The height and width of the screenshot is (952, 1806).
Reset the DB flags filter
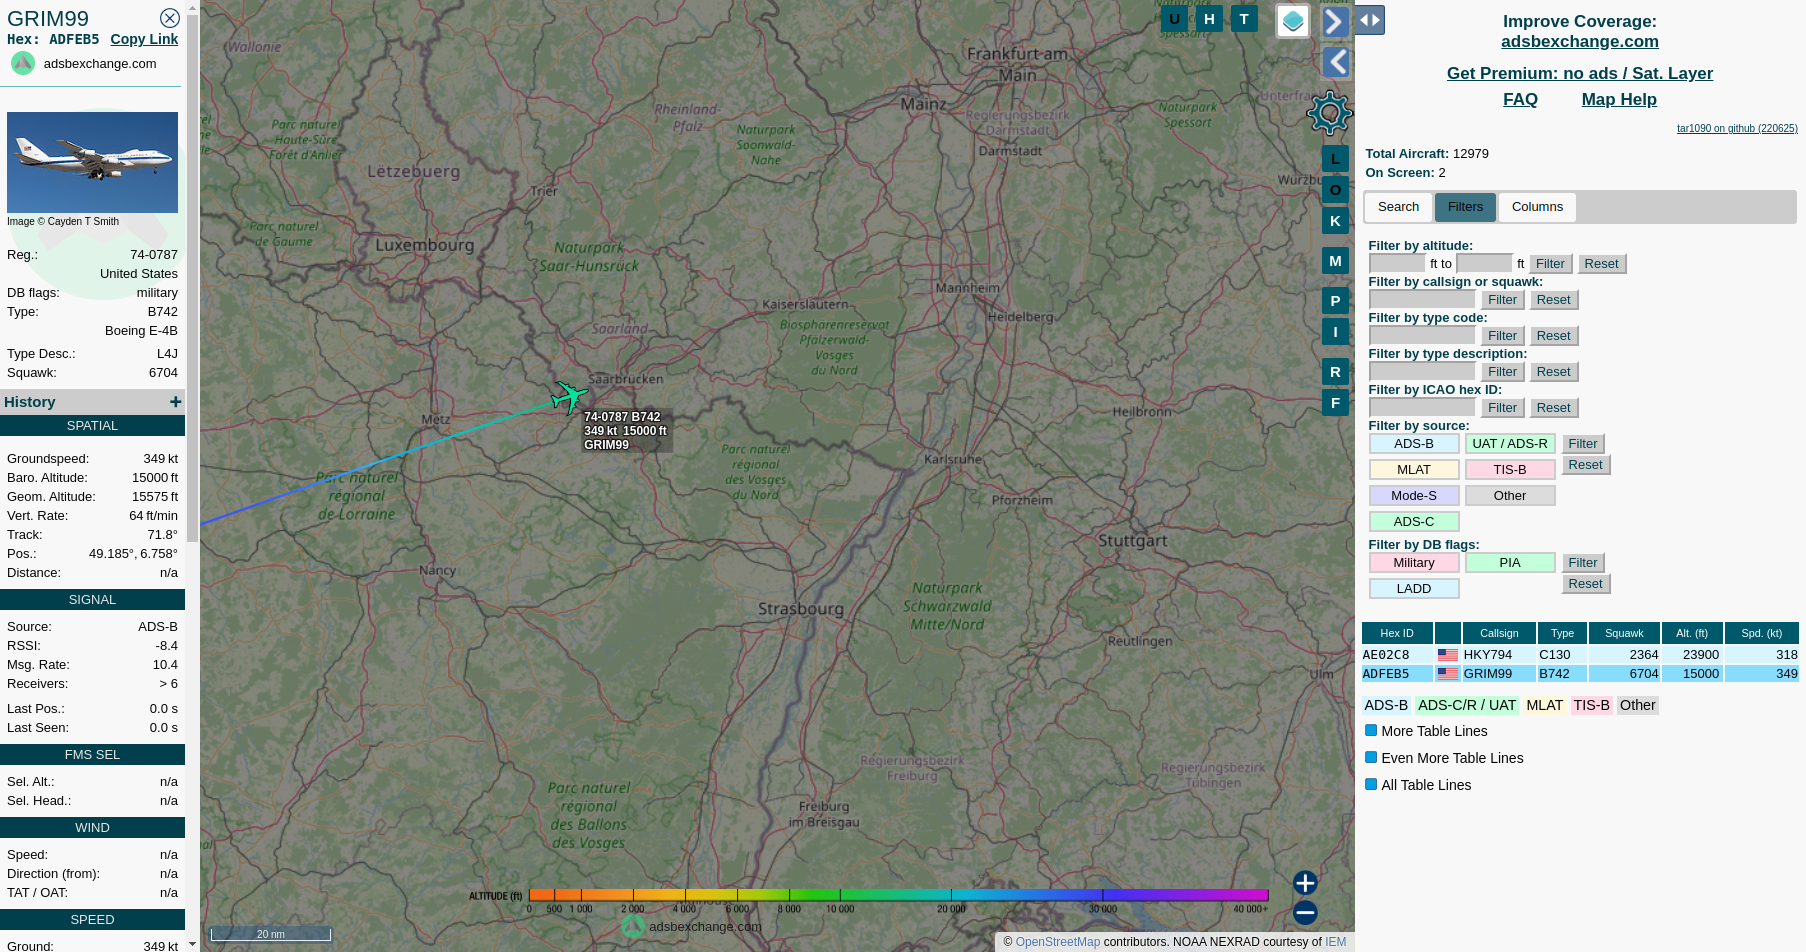[1585, 584]
